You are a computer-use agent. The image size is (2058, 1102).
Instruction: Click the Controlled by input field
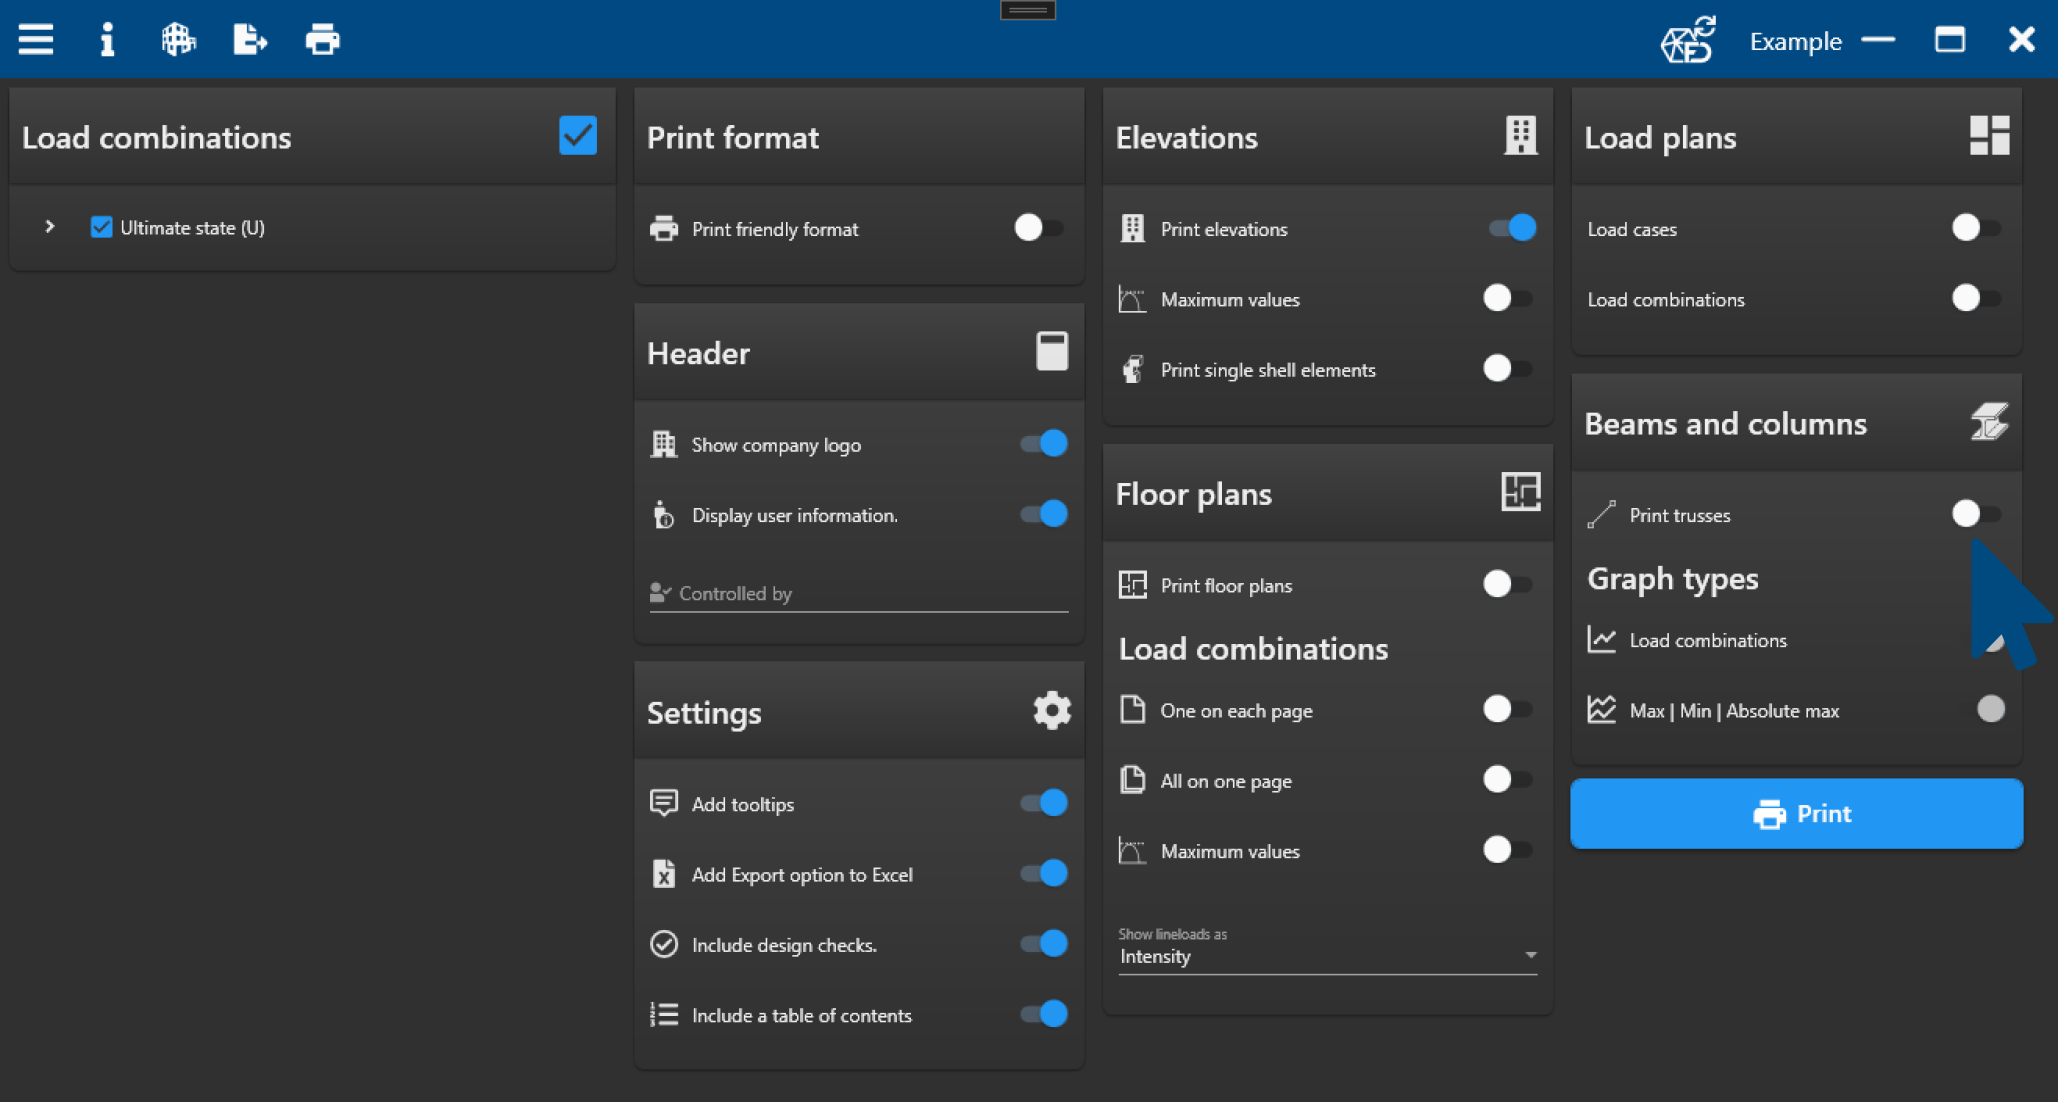click(859, 594)
